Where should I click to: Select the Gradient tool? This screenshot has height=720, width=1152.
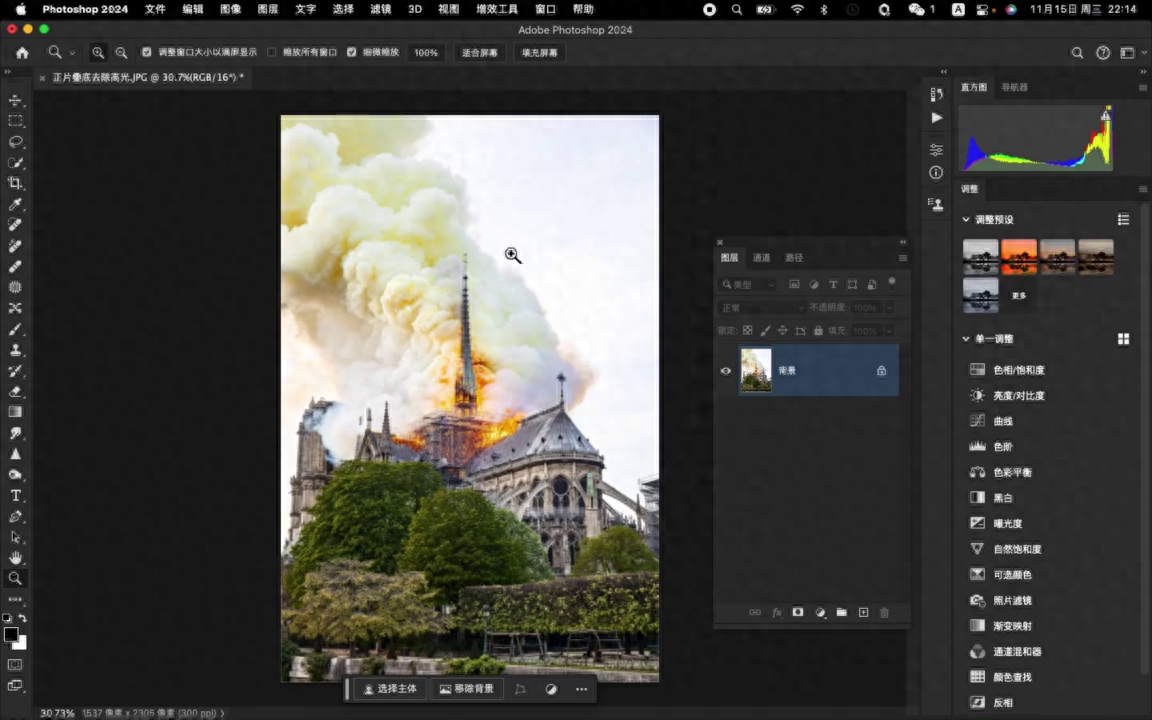15,412
